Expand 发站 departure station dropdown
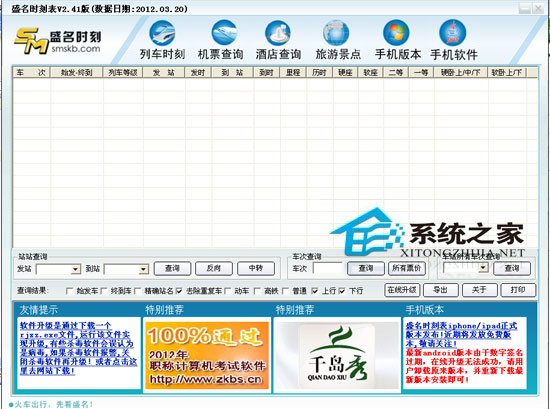The width and height of the screenshot is (550, 409). coord(76,269)
